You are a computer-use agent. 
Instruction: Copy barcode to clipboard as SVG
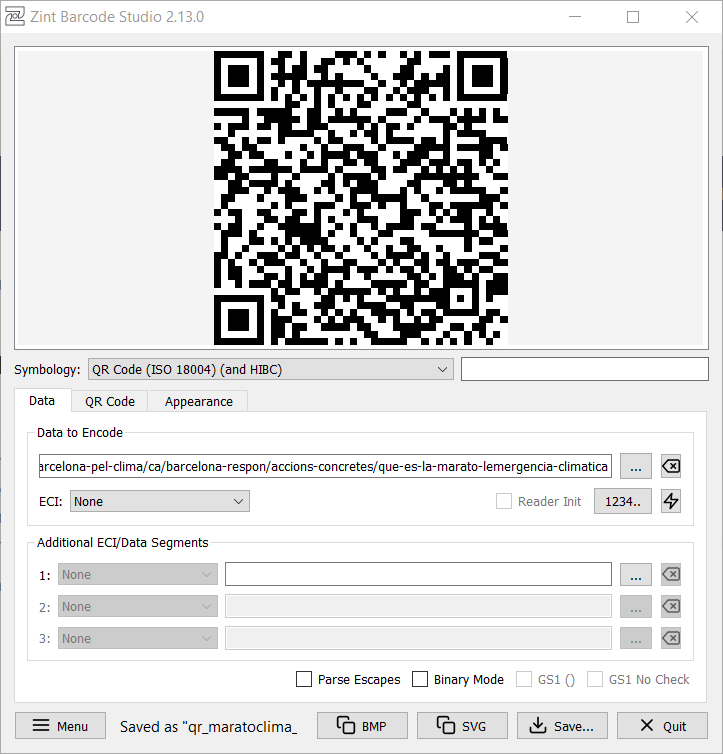click(462, 726)
